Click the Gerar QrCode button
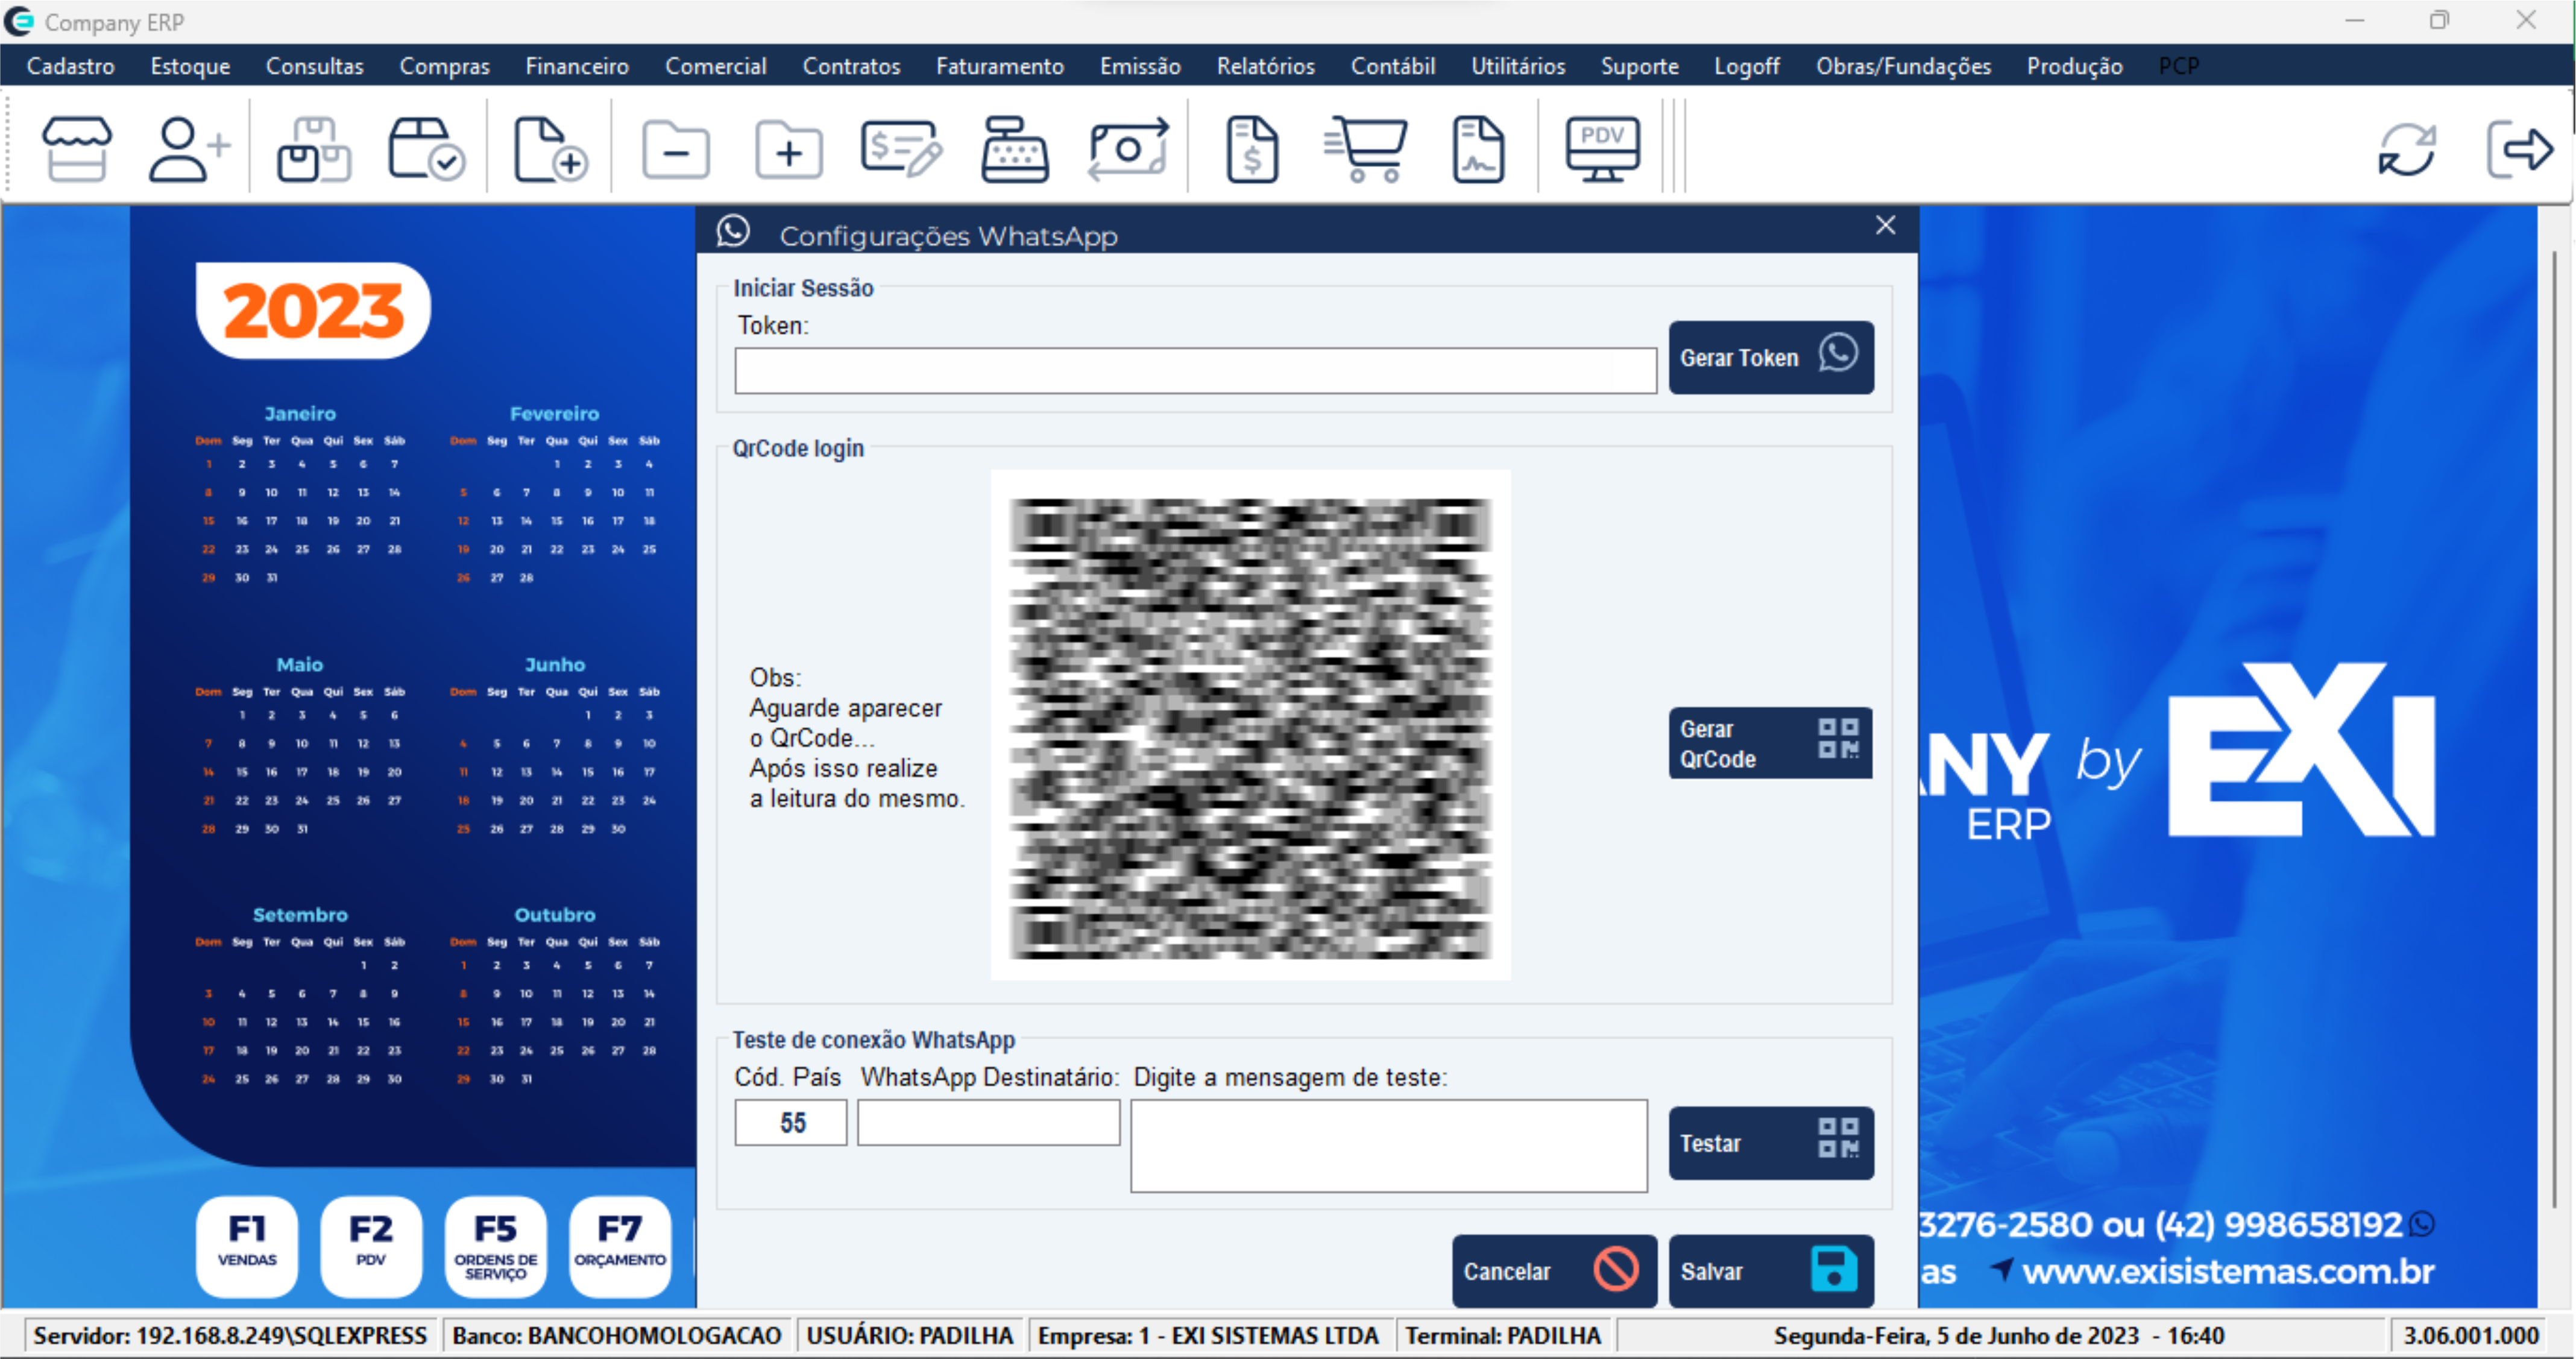Image resolution: width=2576 pixels, height=1359 pixels. click(x=1770, y=743)
